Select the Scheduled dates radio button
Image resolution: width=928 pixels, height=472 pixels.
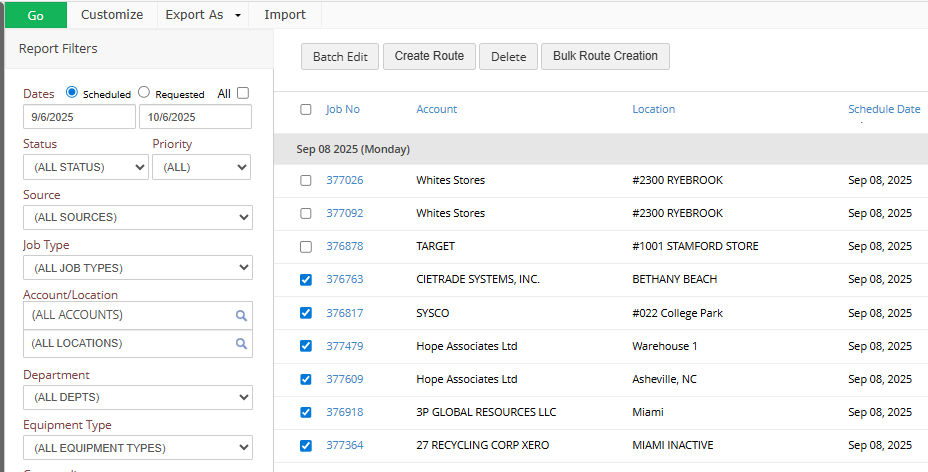72,93
